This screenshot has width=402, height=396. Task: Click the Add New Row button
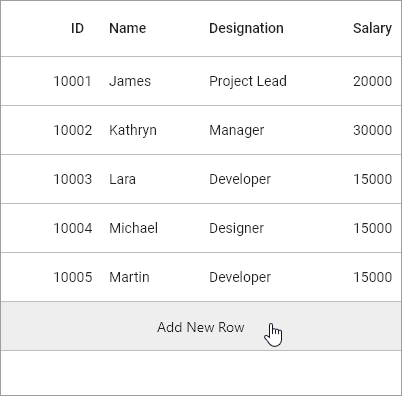[x=201, y=326]
